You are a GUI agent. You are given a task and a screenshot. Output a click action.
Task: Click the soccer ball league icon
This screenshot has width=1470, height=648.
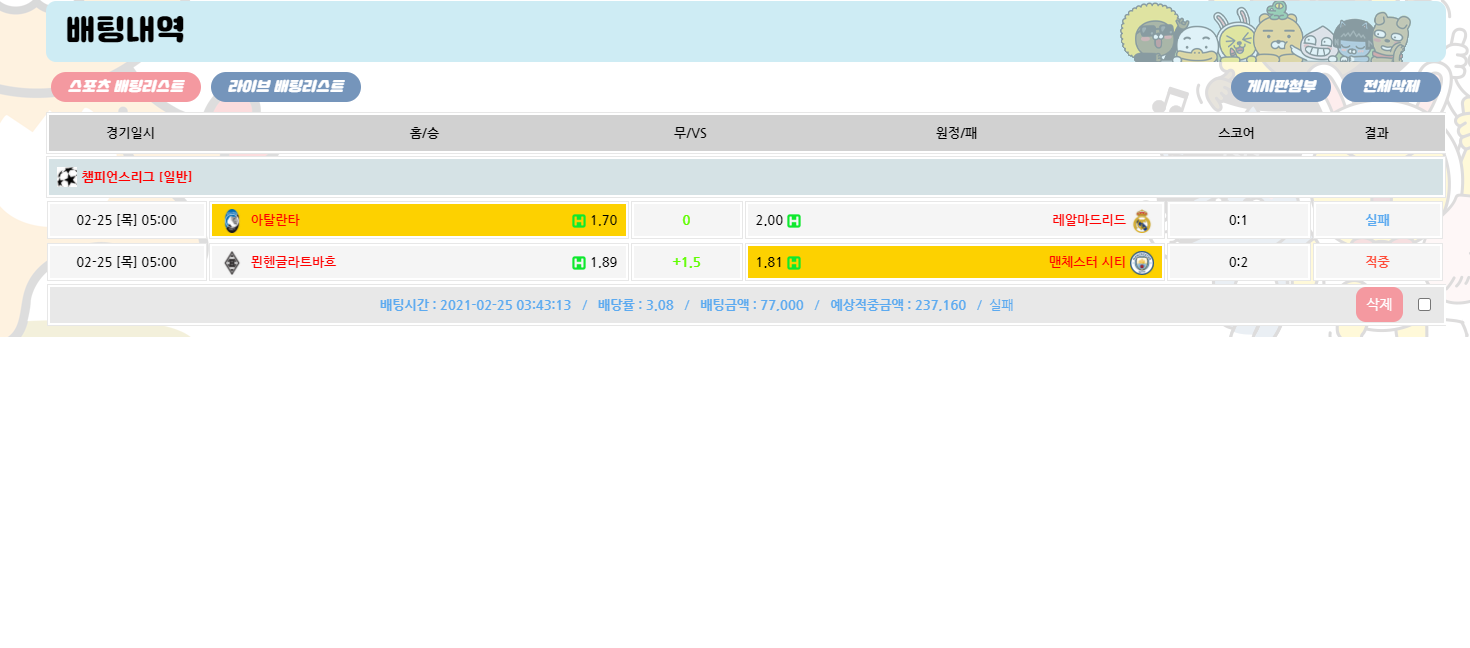[x=67, y=177]
